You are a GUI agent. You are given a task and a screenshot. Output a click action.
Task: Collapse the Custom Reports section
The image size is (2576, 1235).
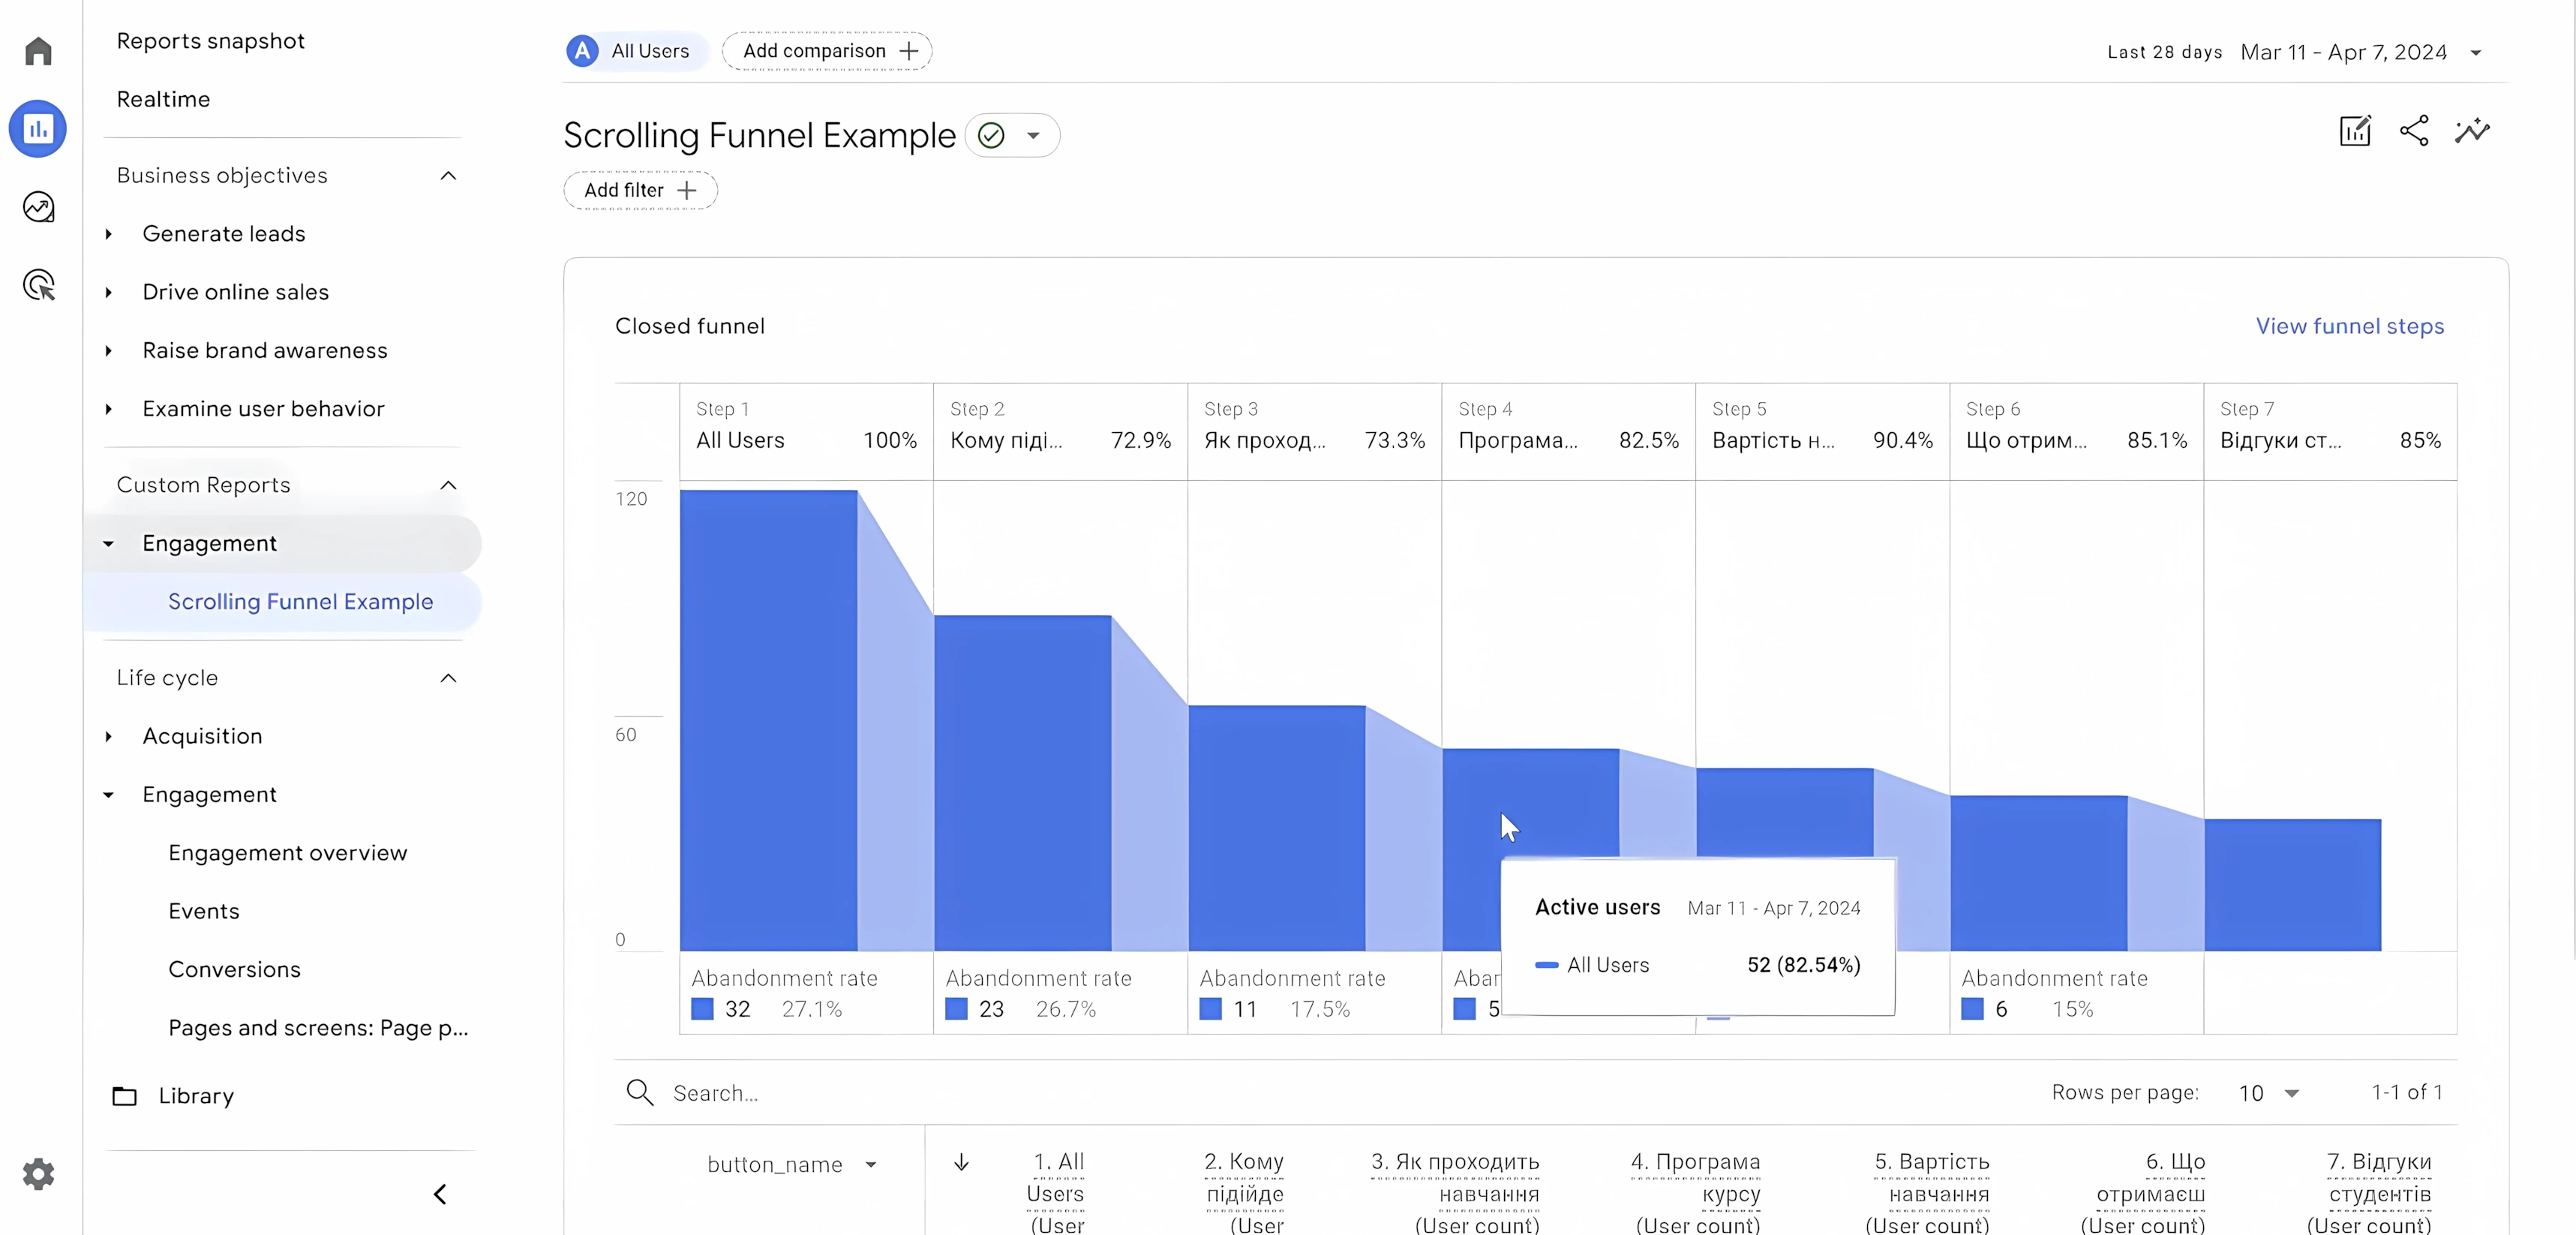click(x=448, y=485)
